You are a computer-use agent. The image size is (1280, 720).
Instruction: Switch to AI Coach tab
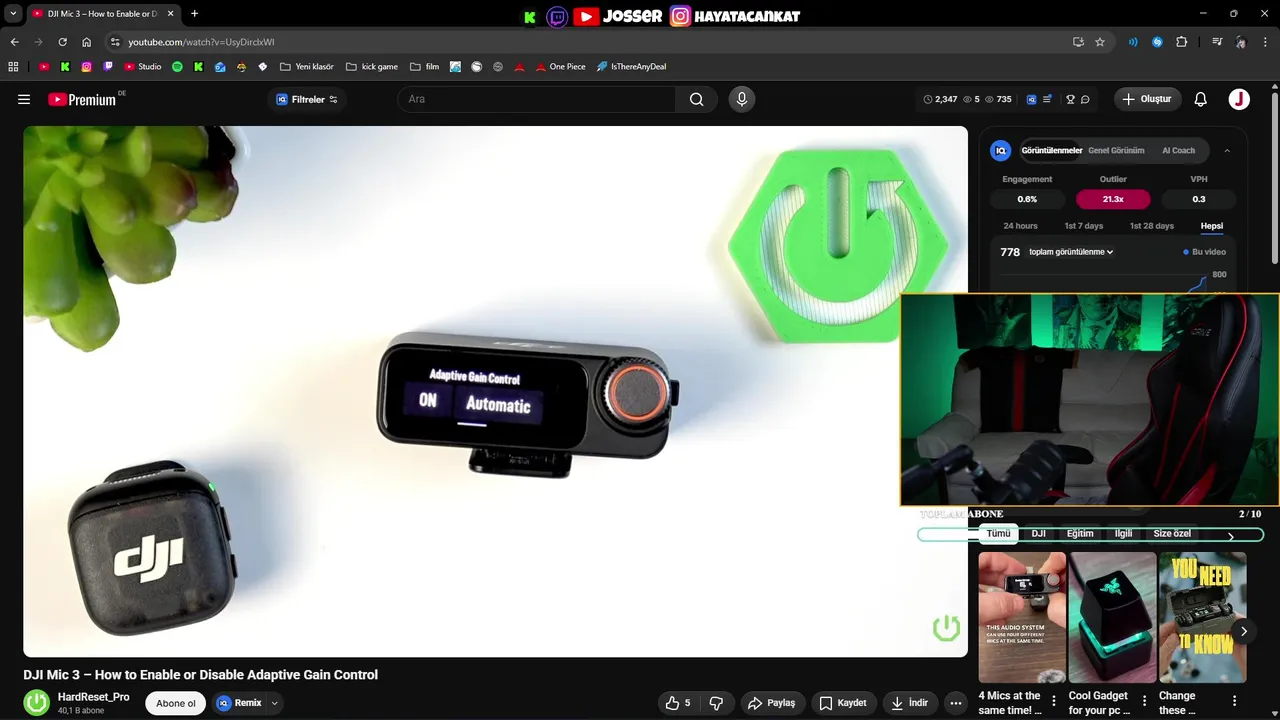(x=1178, y=151)
